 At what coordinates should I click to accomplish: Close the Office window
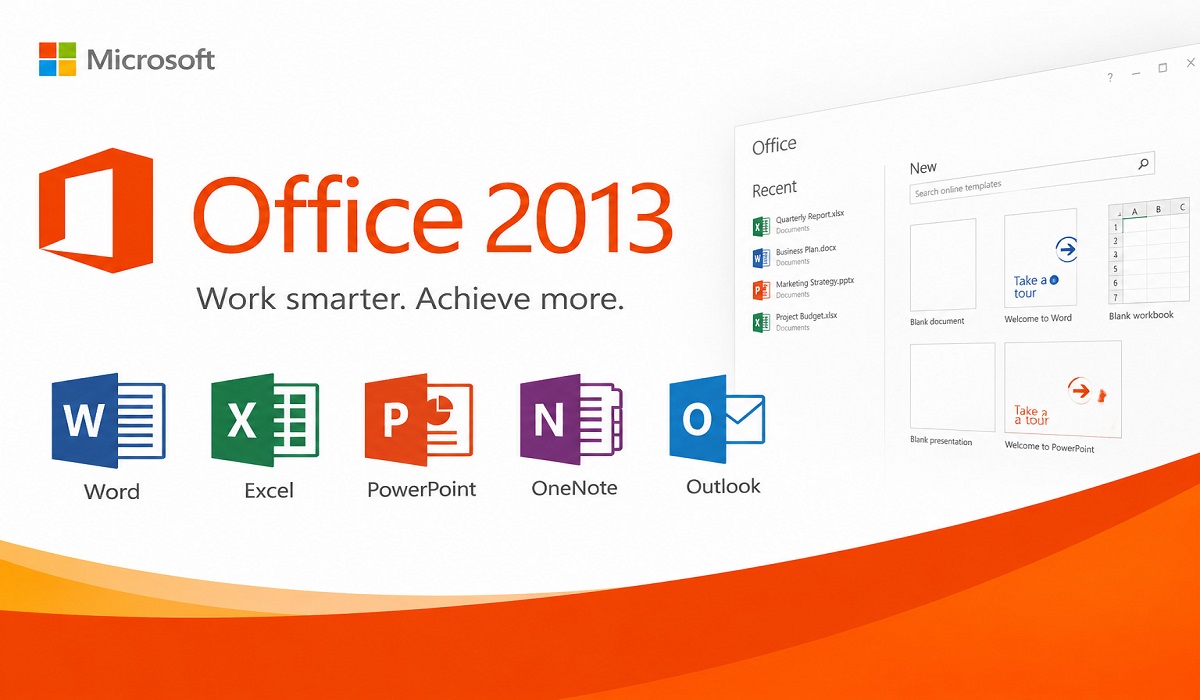tap(1189, 63)
